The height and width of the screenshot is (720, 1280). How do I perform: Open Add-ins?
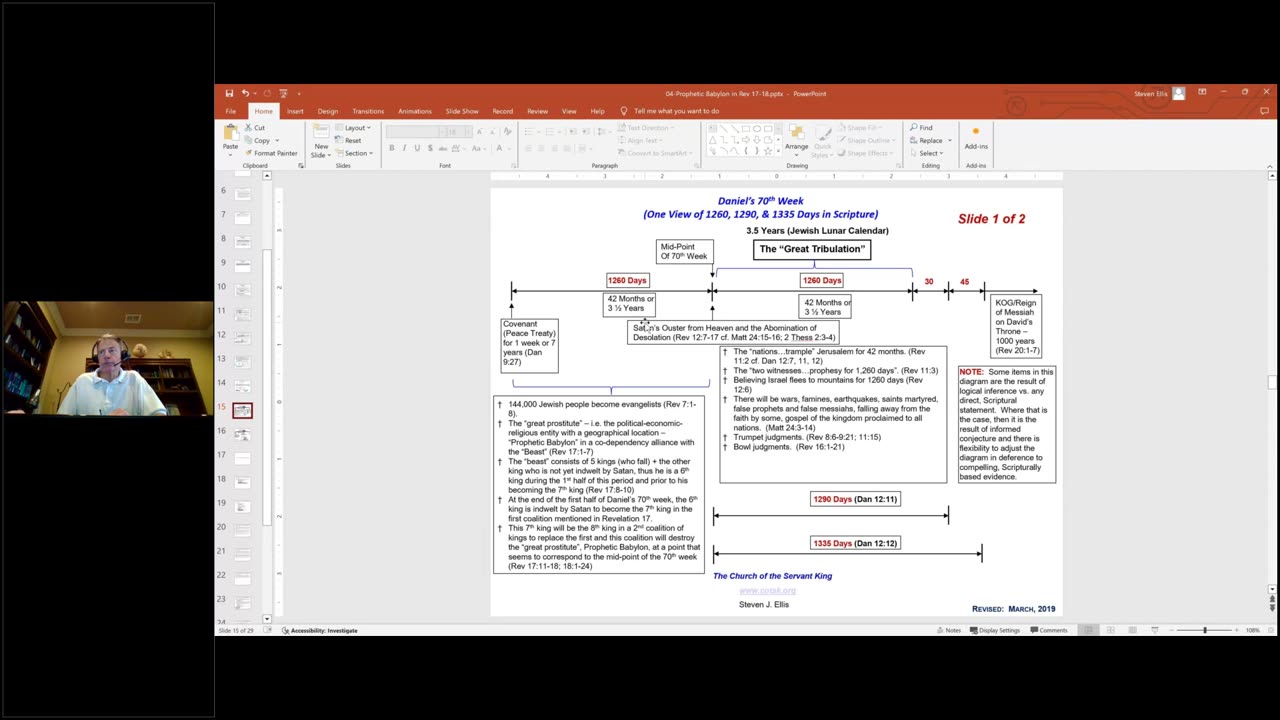(976, 138)
